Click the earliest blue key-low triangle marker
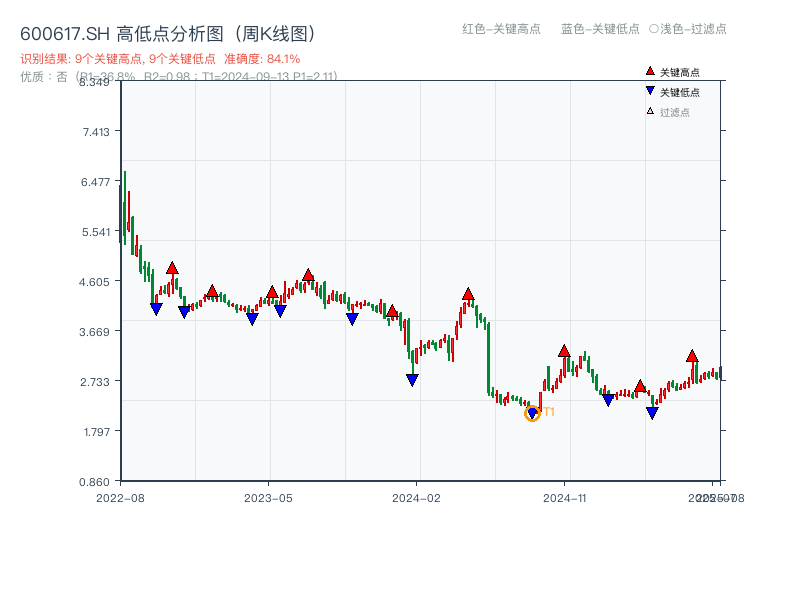Viewport: 800px width, 600px height. pos(156,309)
